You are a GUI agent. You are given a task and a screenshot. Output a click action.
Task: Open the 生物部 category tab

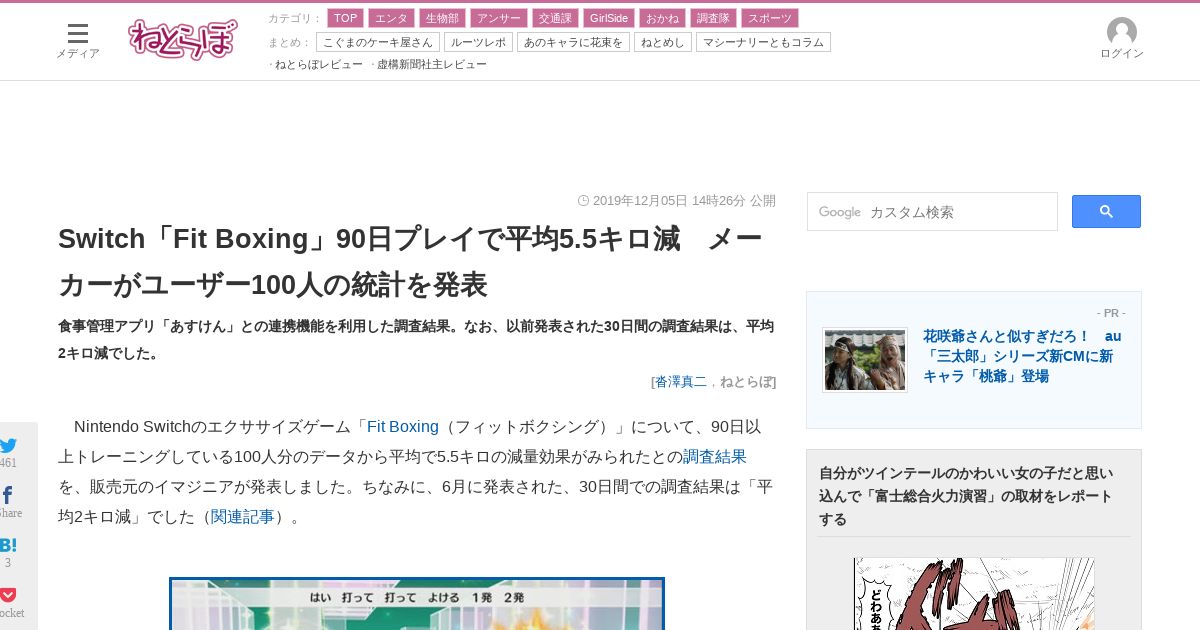442,18
